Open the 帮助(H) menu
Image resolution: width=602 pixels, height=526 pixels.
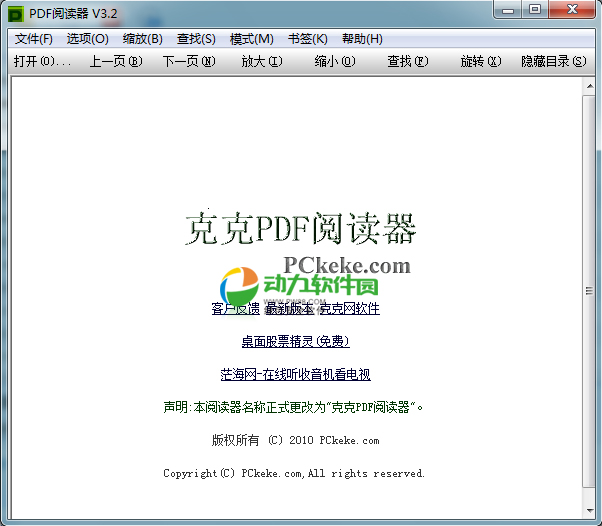[362, 39]
